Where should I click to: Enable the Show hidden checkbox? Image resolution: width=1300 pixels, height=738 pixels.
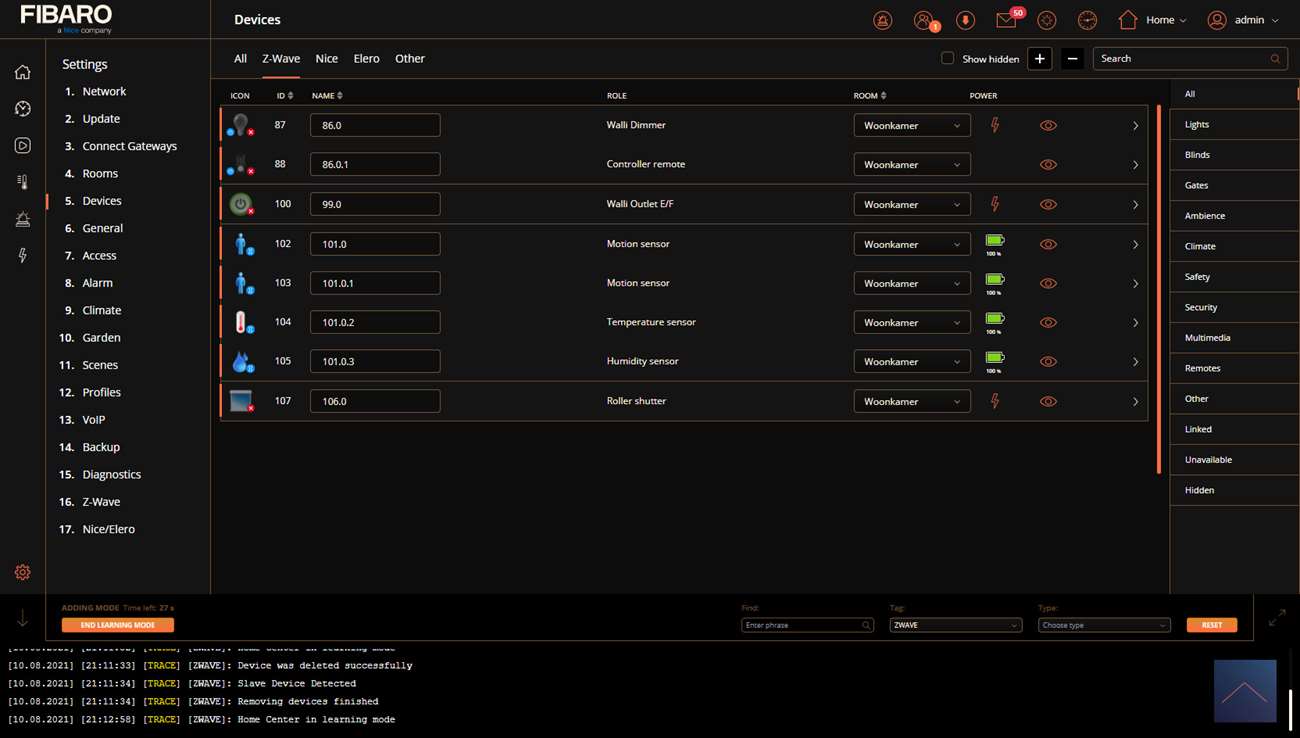click(x=947, y=58)
